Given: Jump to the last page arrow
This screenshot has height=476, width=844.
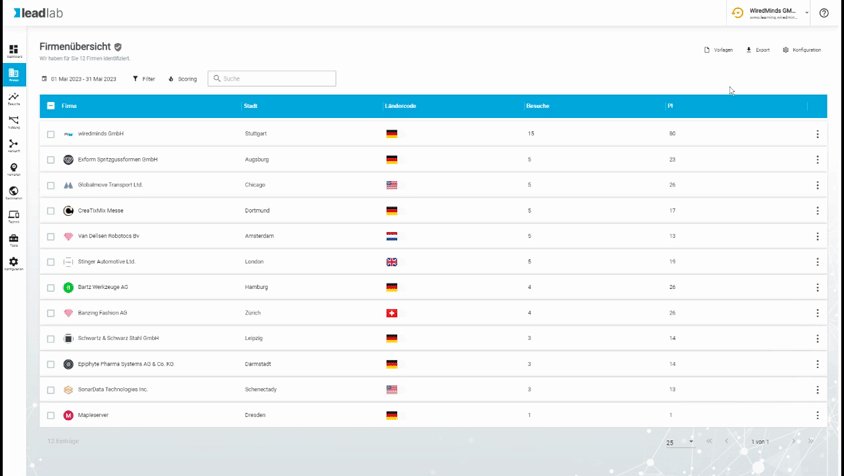Looking at the screenshot, I should point(811,442).
